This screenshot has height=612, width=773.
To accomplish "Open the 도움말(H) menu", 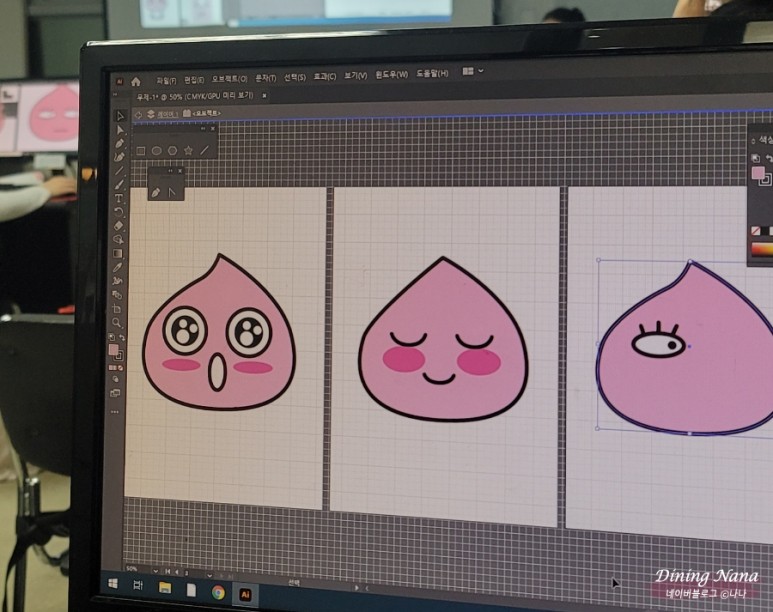I will (x=432, y=73).
